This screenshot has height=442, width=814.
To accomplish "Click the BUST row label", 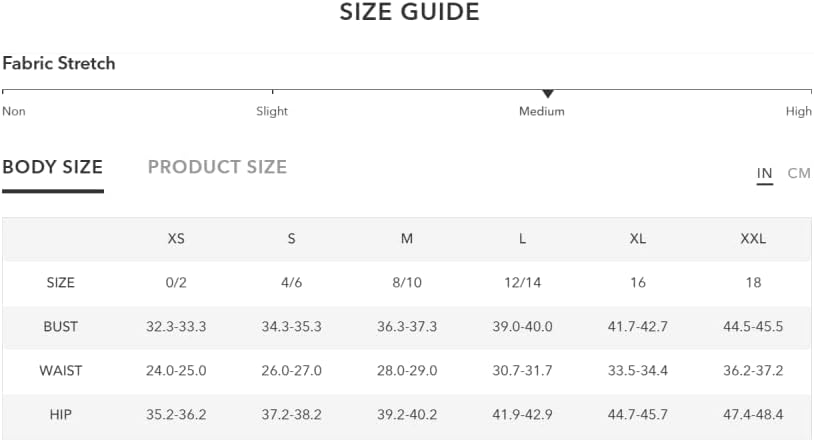I will point(61,327).
